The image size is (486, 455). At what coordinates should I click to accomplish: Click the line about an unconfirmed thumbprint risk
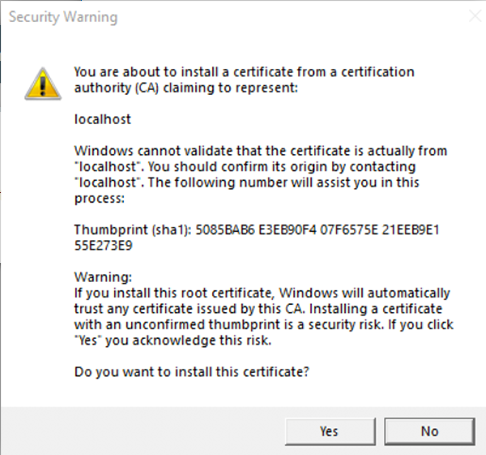(264, 325)
